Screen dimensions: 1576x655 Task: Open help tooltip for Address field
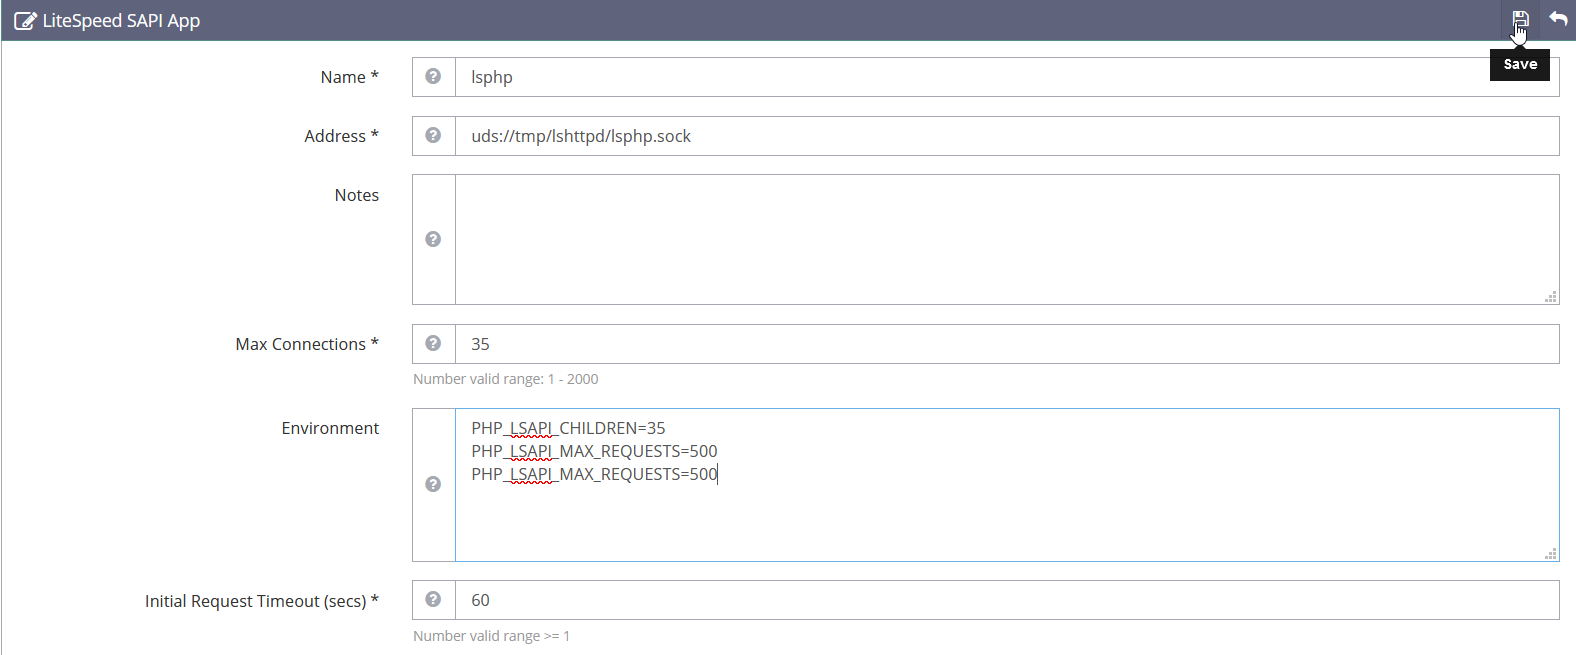(433, 135)
